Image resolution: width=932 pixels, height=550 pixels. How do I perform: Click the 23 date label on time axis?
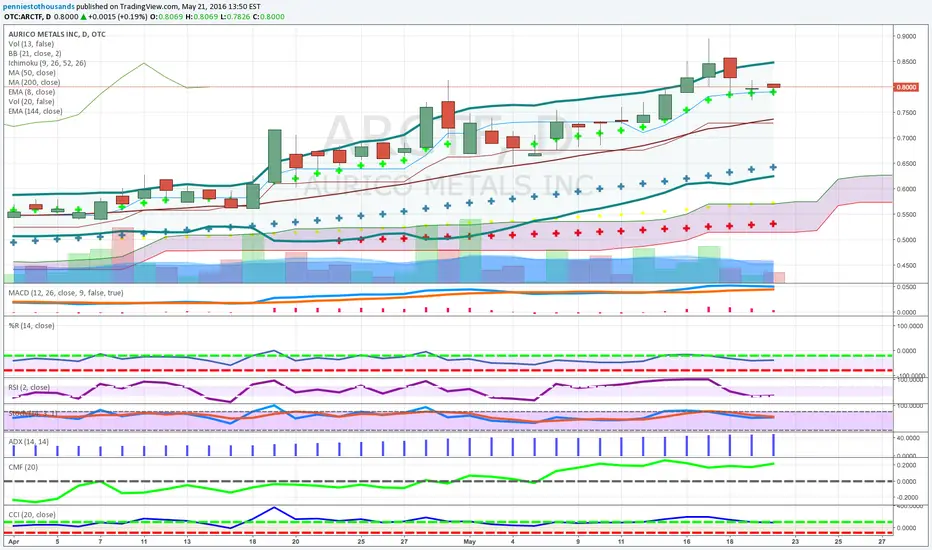click(795, 542)
